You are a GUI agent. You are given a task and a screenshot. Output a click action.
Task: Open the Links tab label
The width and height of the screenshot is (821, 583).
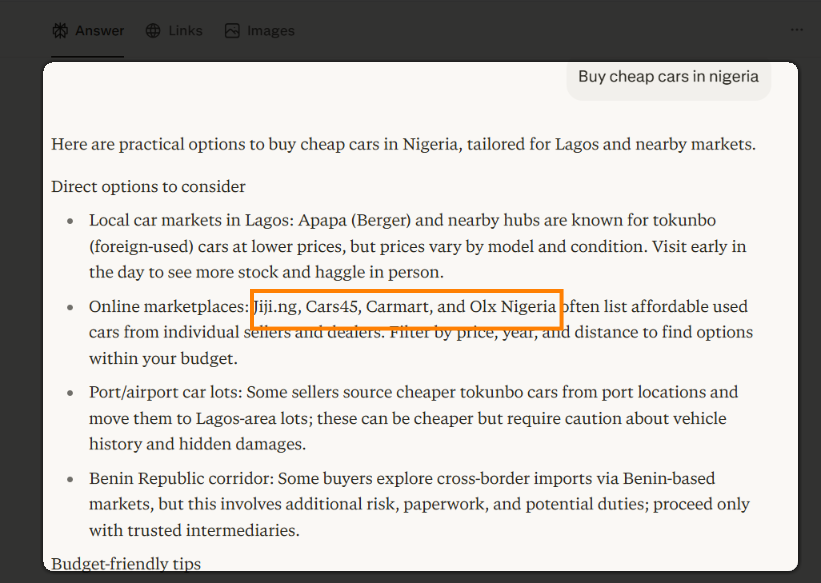[185, 31]
